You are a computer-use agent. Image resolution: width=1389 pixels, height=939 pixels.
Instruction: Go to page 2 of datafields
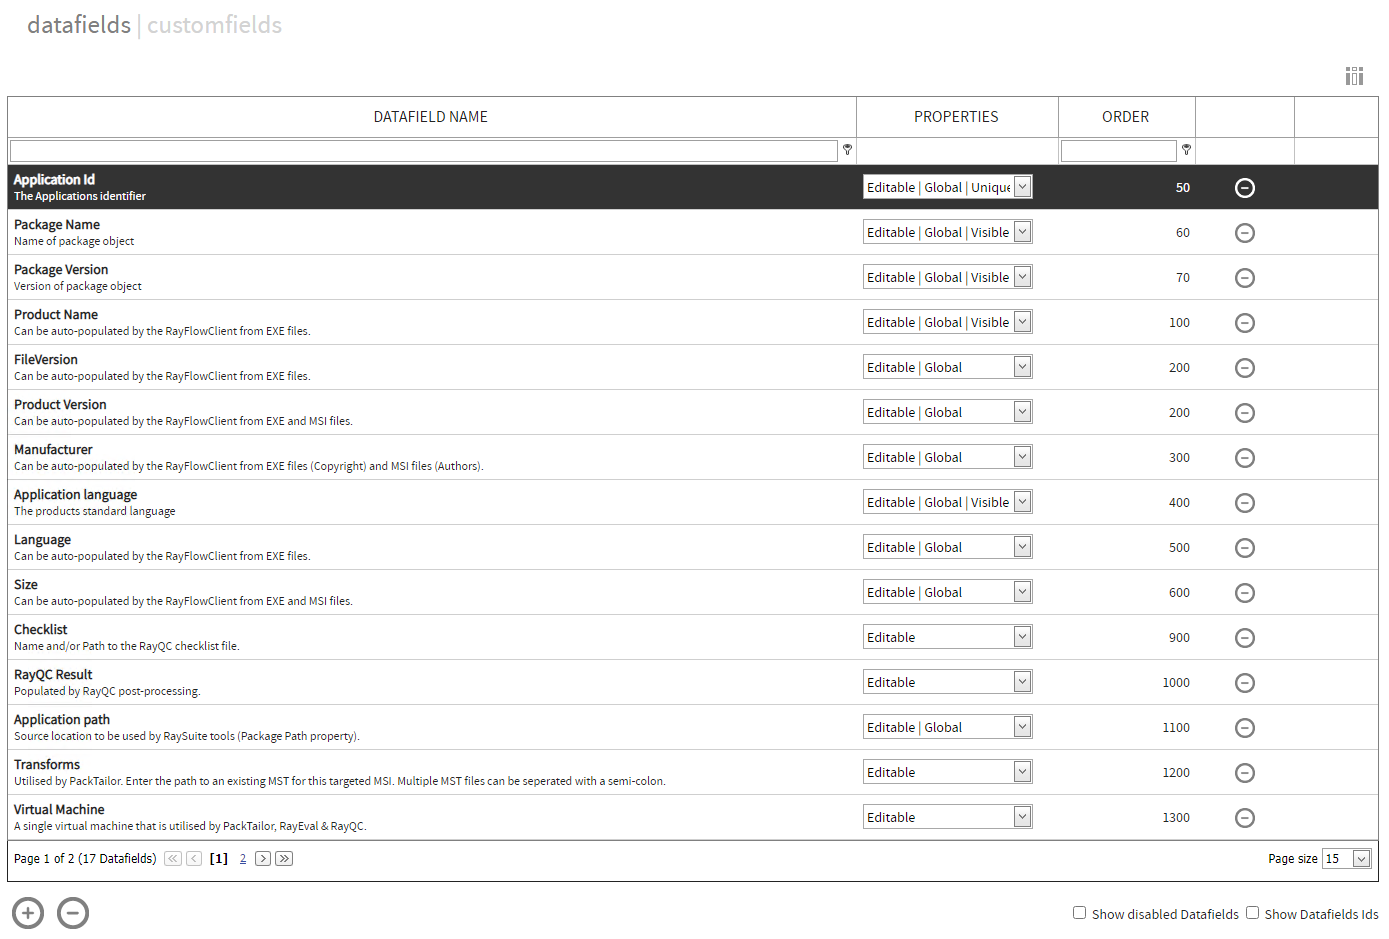coord(243,859)
